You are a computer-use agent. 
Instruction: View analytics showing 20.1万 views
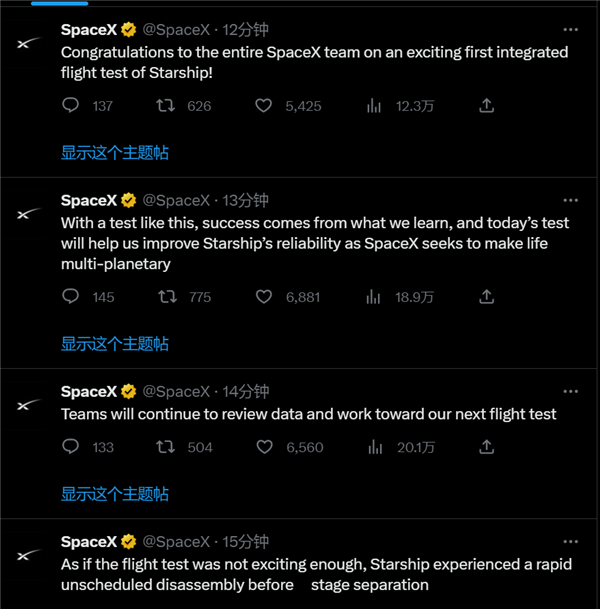375,447
